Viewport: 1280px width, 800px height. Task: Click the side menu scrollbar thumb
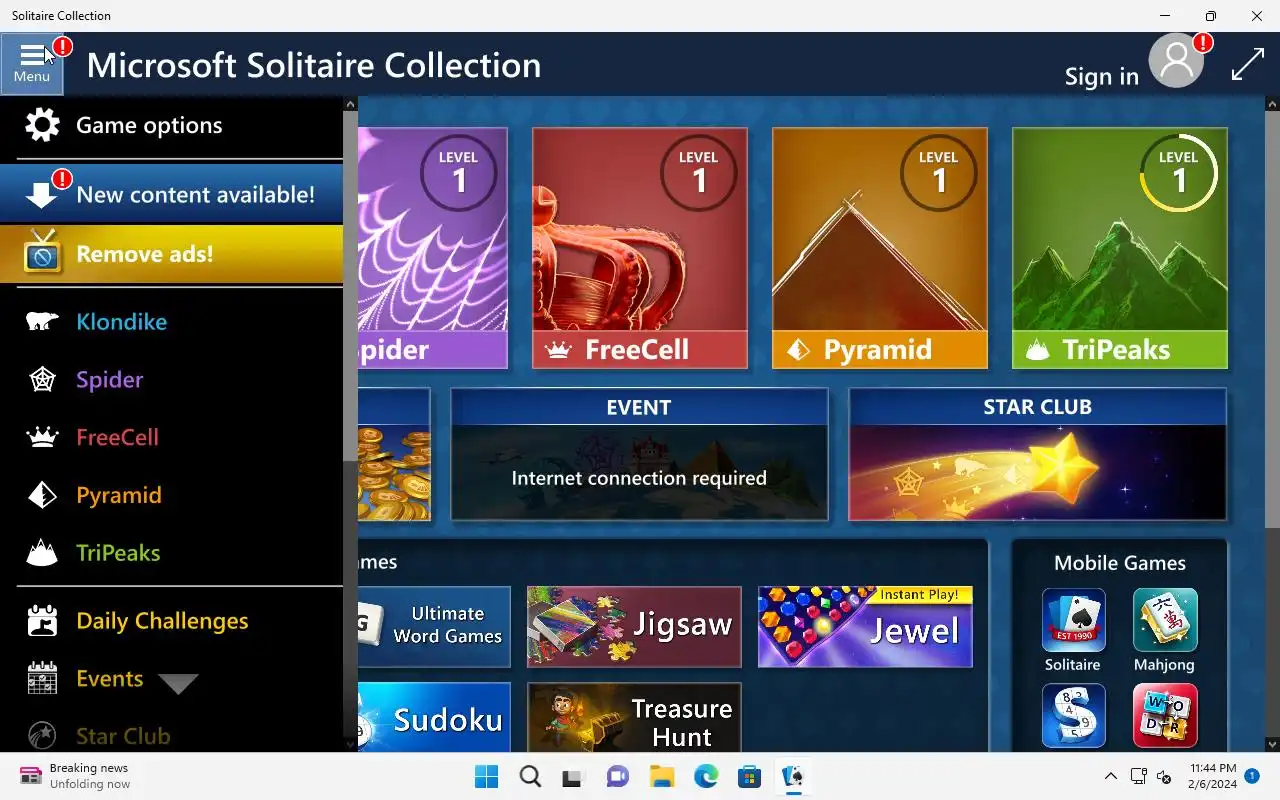(350, 285)
